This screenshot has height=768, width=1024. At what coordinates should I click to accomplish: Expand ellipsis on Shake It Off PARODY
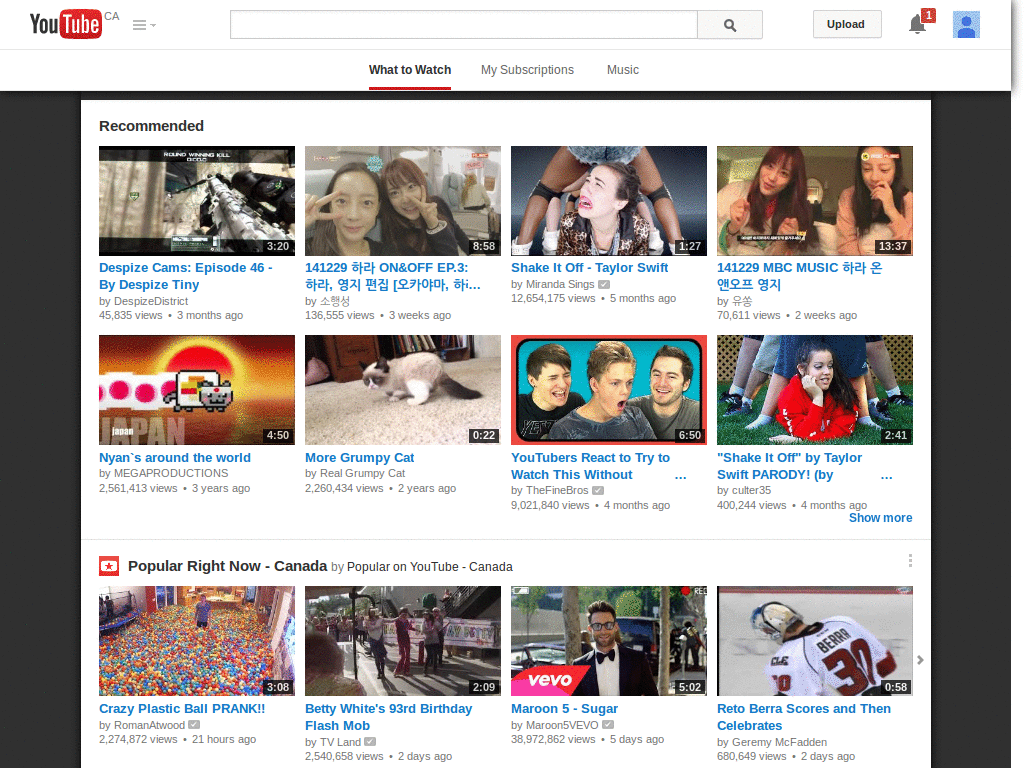pyautogui.click(x=886, y=476)
